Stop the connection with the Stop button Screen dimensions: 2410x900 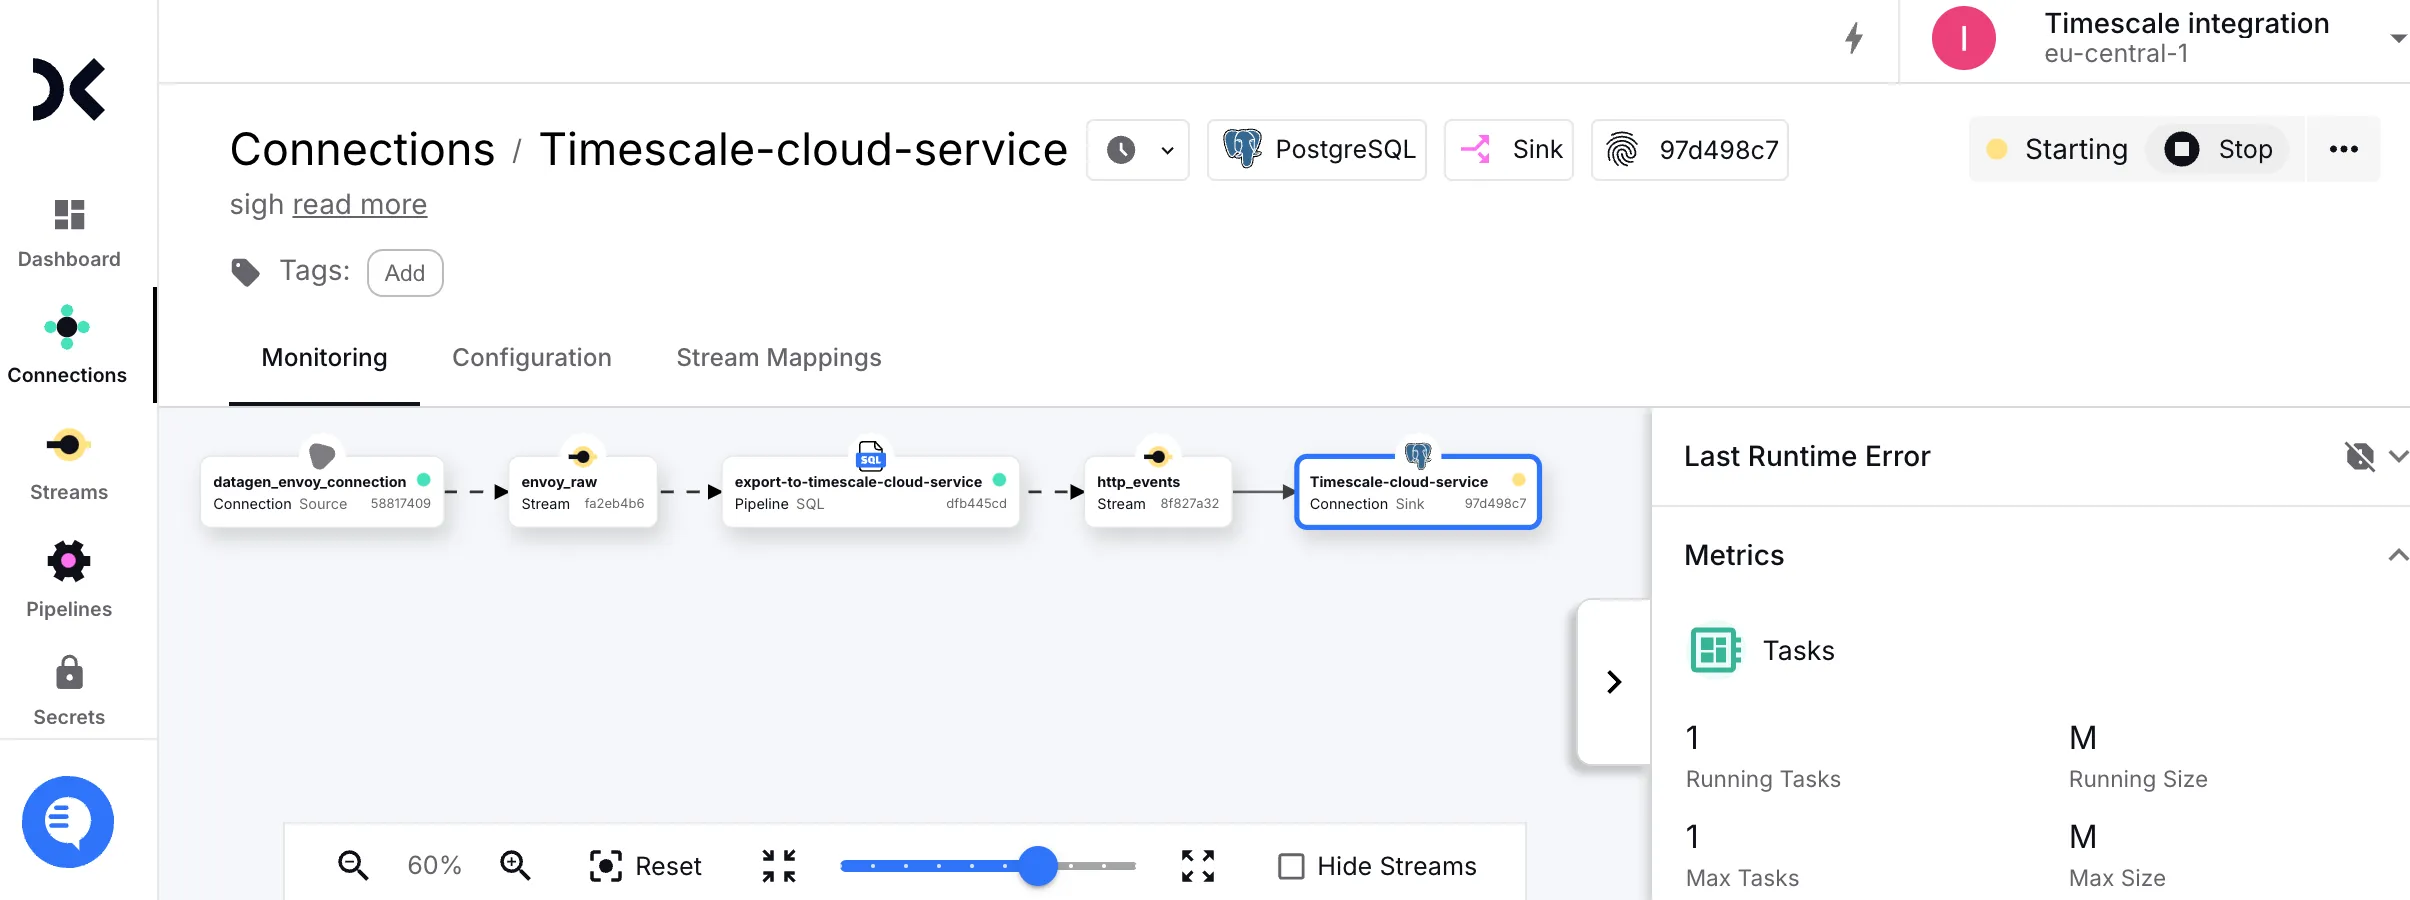pyautogui.click(x=2218, y=149)
